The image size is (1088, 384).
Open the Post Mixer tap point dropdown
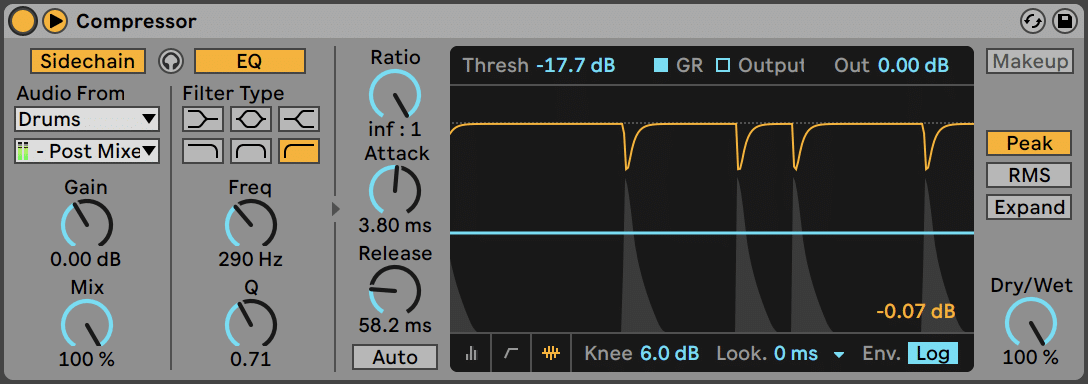[x=87, y=151]
